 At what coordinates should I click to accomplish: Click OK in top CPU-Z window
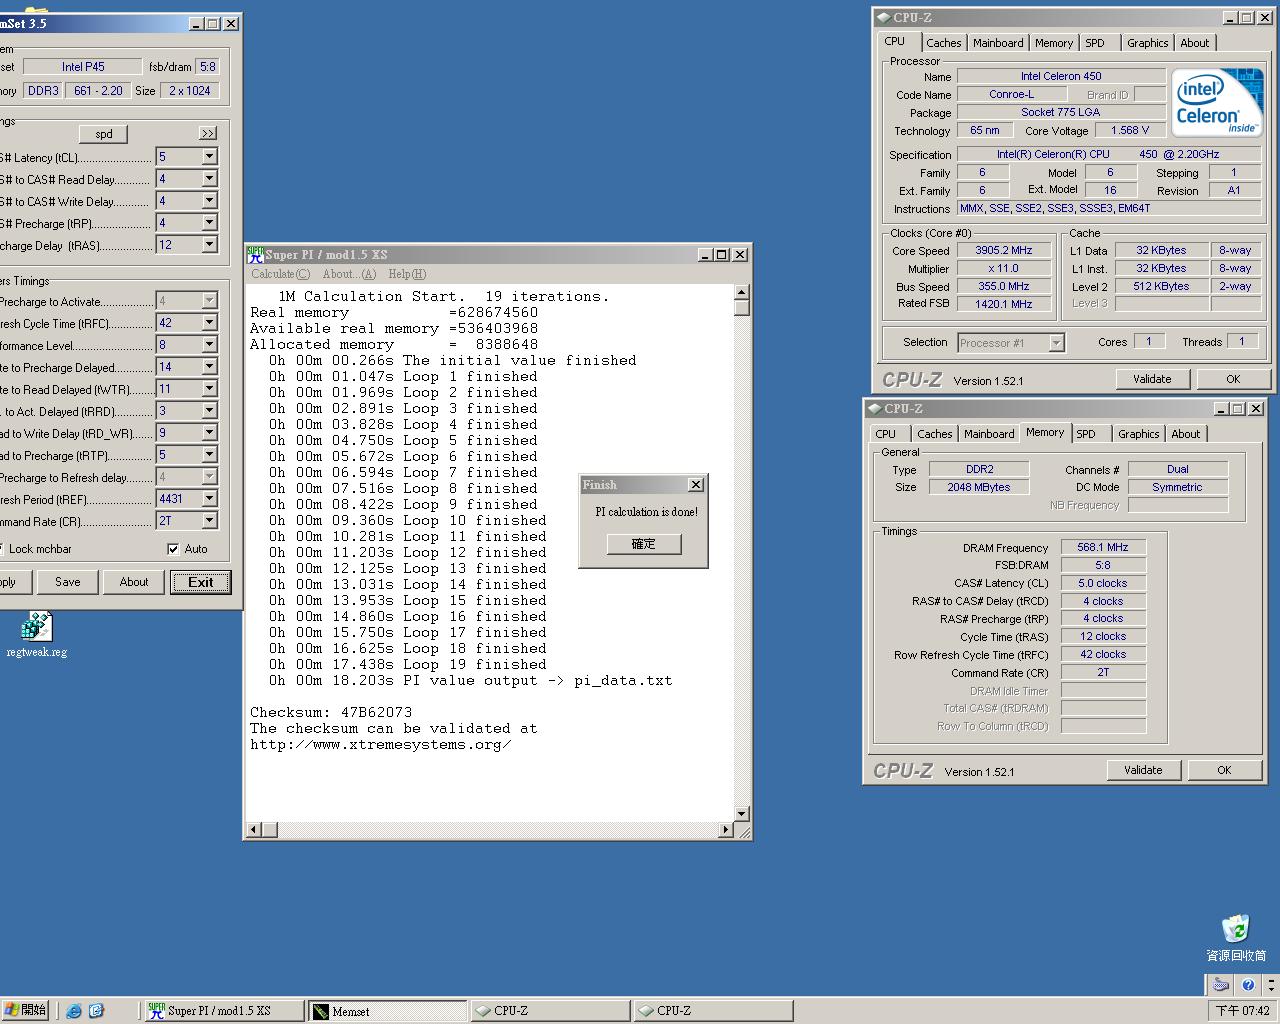coord(1233,379)
